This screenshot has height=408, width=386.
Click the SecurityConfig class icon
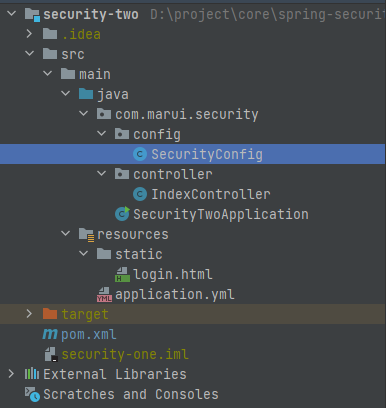(140, 154)
